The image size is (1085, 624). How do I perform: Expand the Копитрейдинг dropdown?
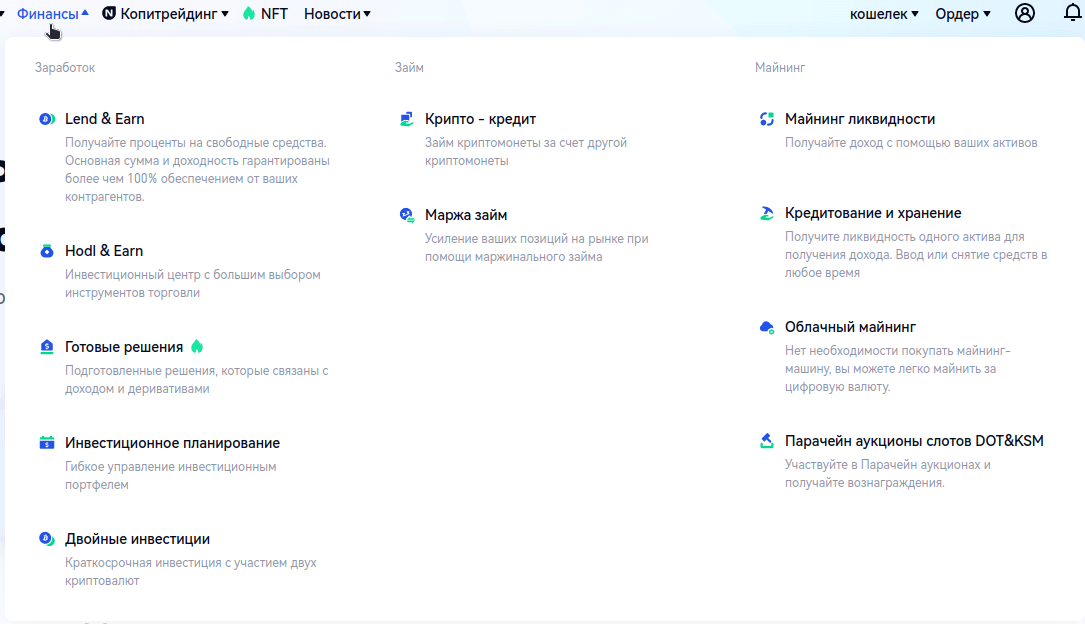[x=167, y=14]
